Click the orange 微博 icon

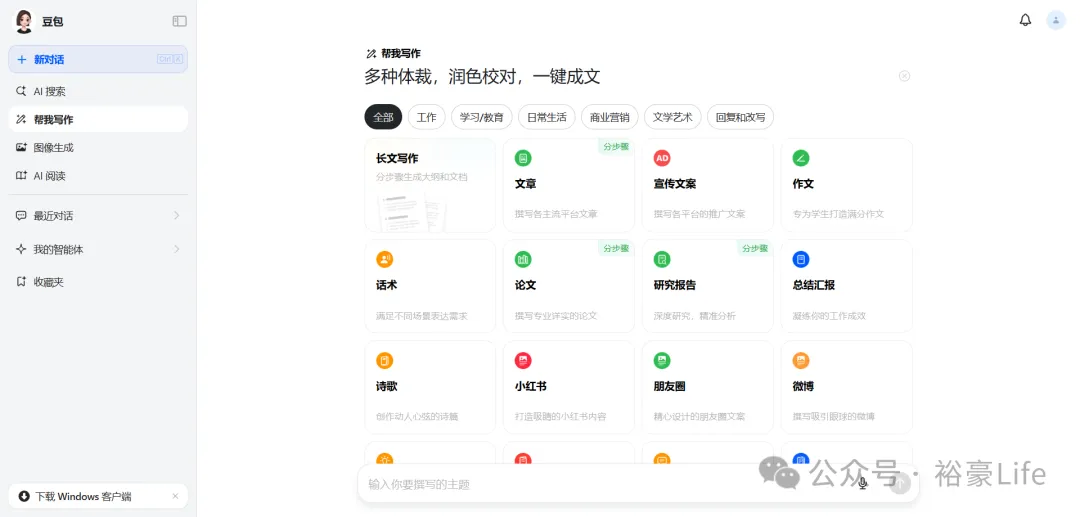point(801,360)
